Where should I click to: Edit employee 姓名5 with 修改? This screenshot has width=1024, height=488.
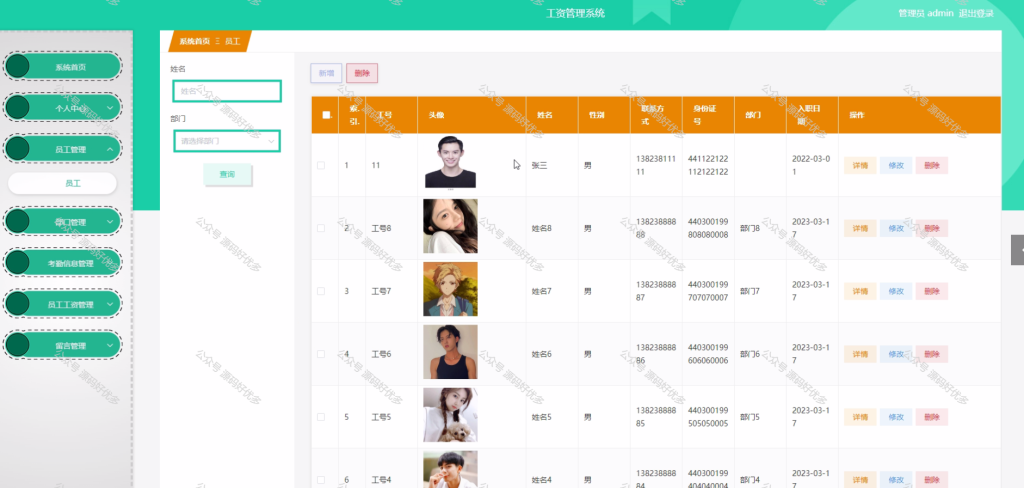tap(896, 417)
